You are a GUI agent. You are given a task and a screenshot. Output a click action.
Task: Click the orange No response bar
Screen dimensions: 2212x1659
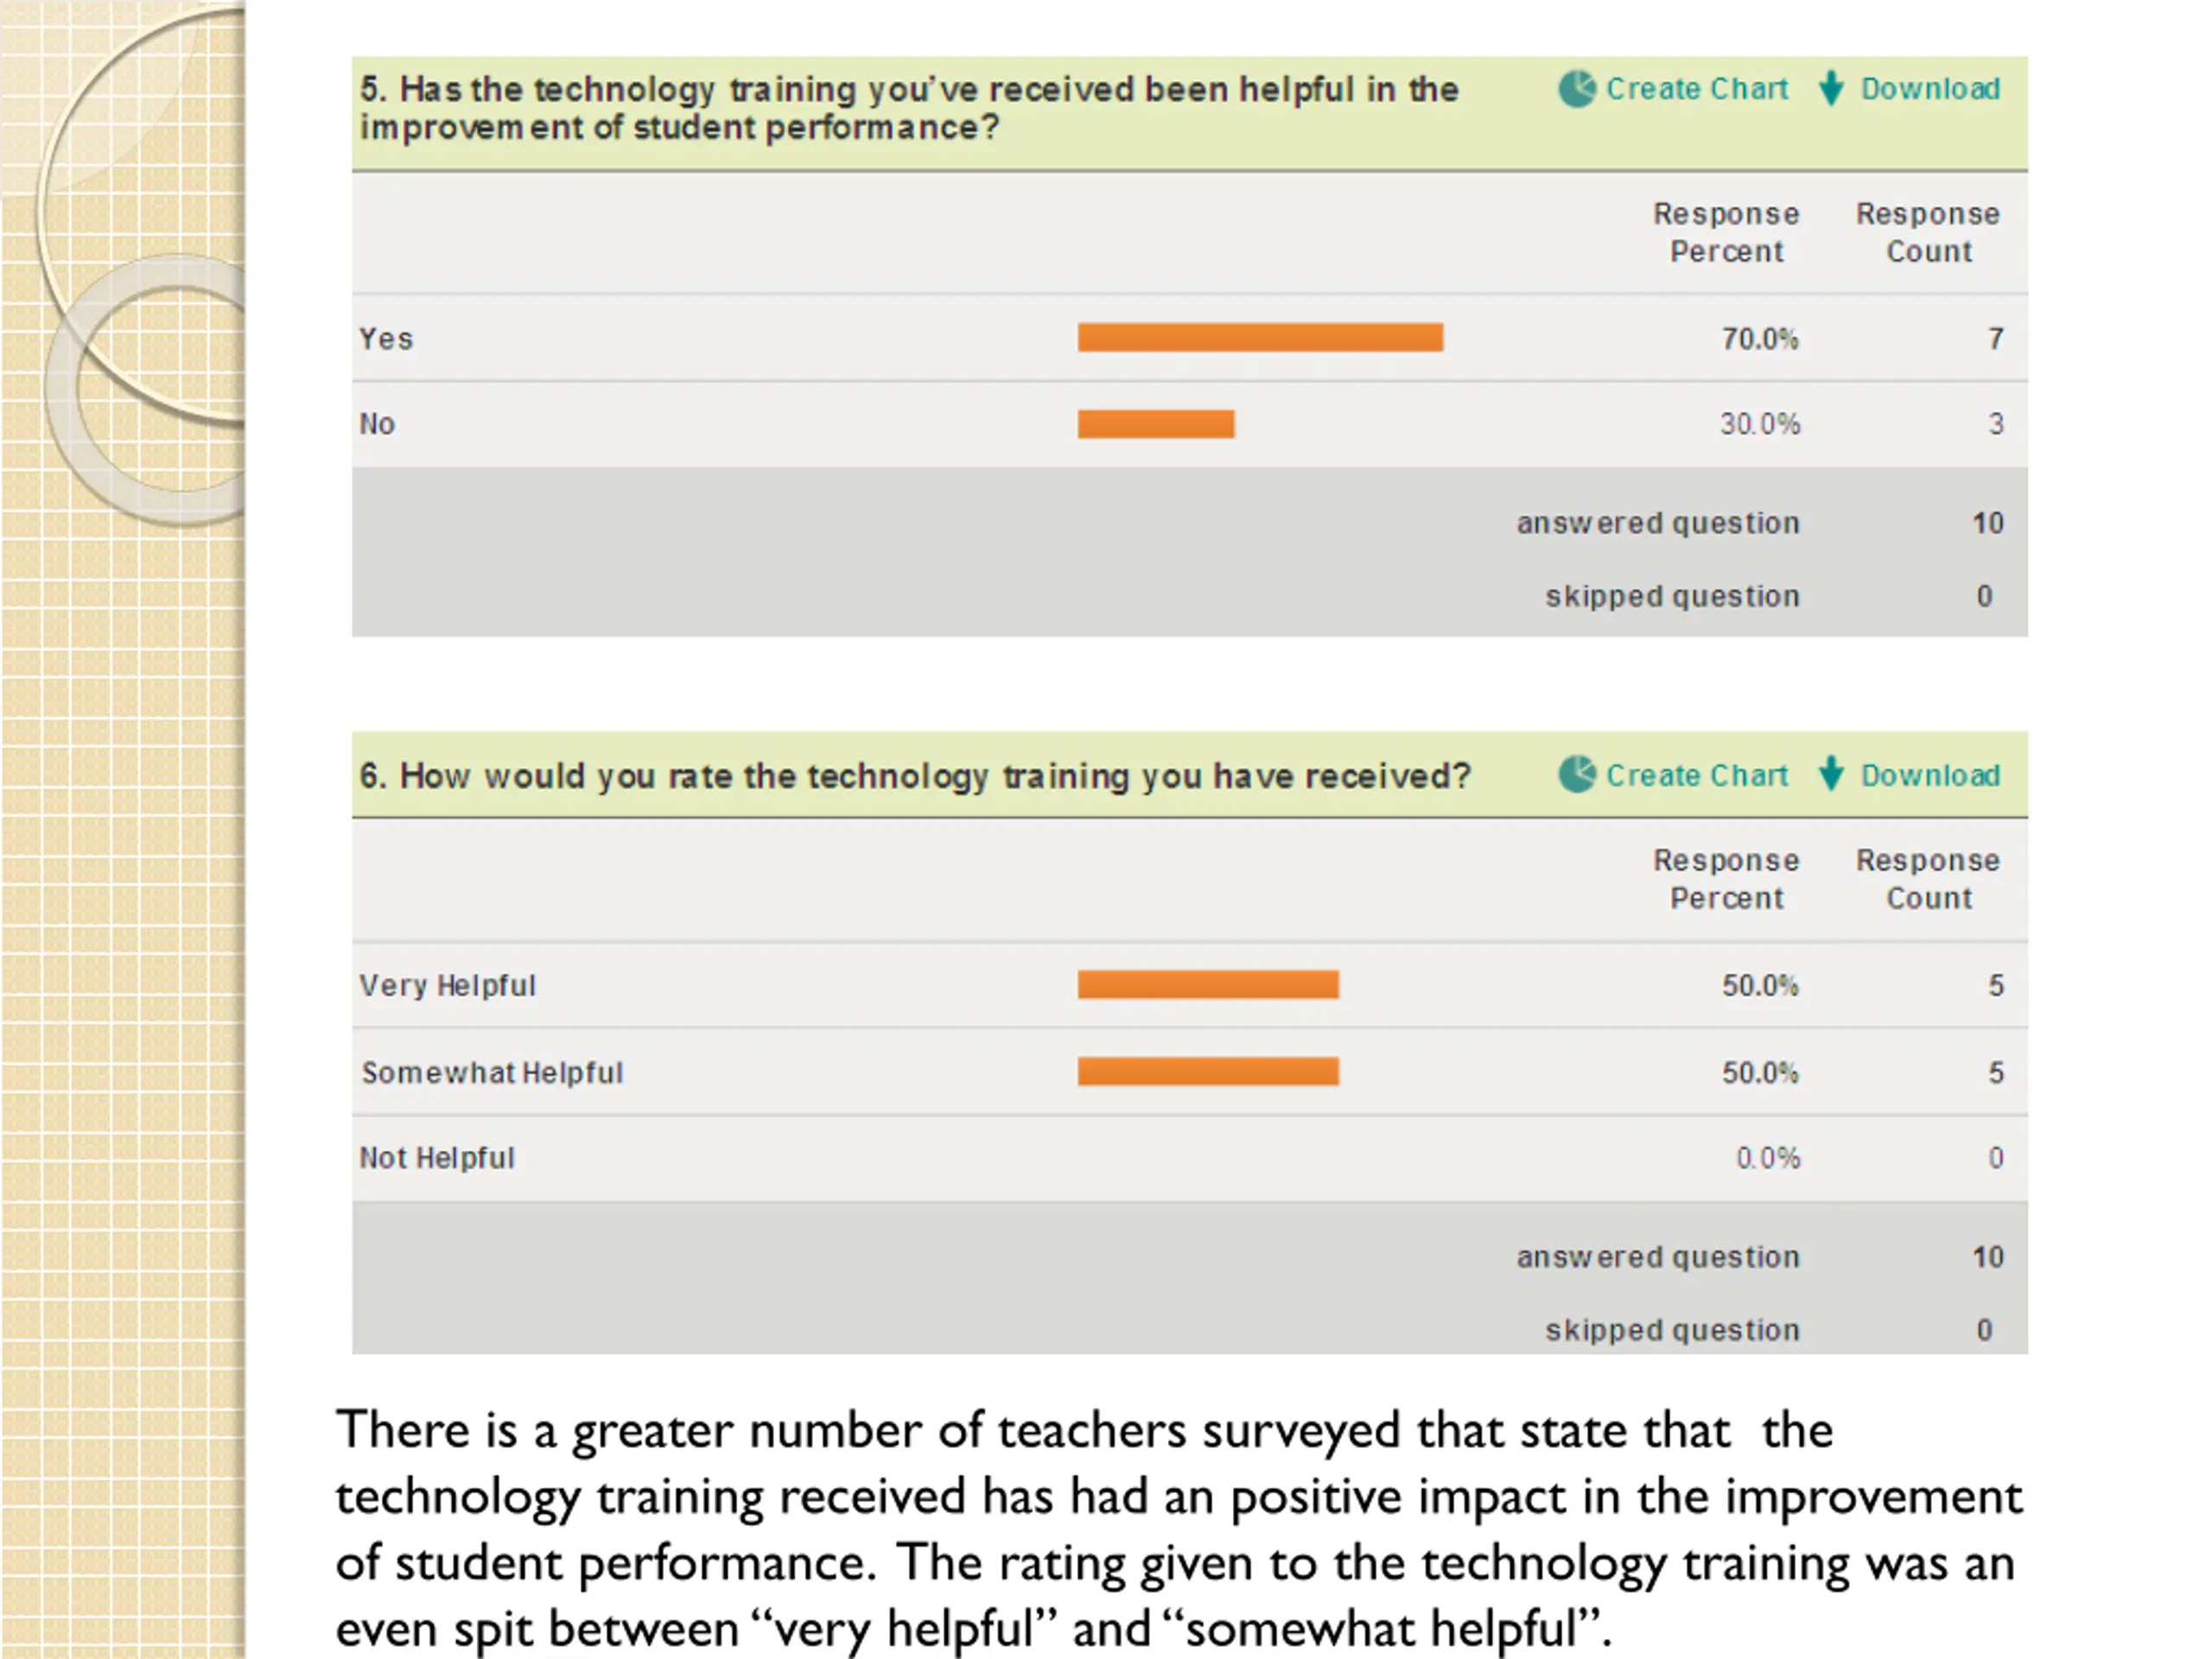1156,424
